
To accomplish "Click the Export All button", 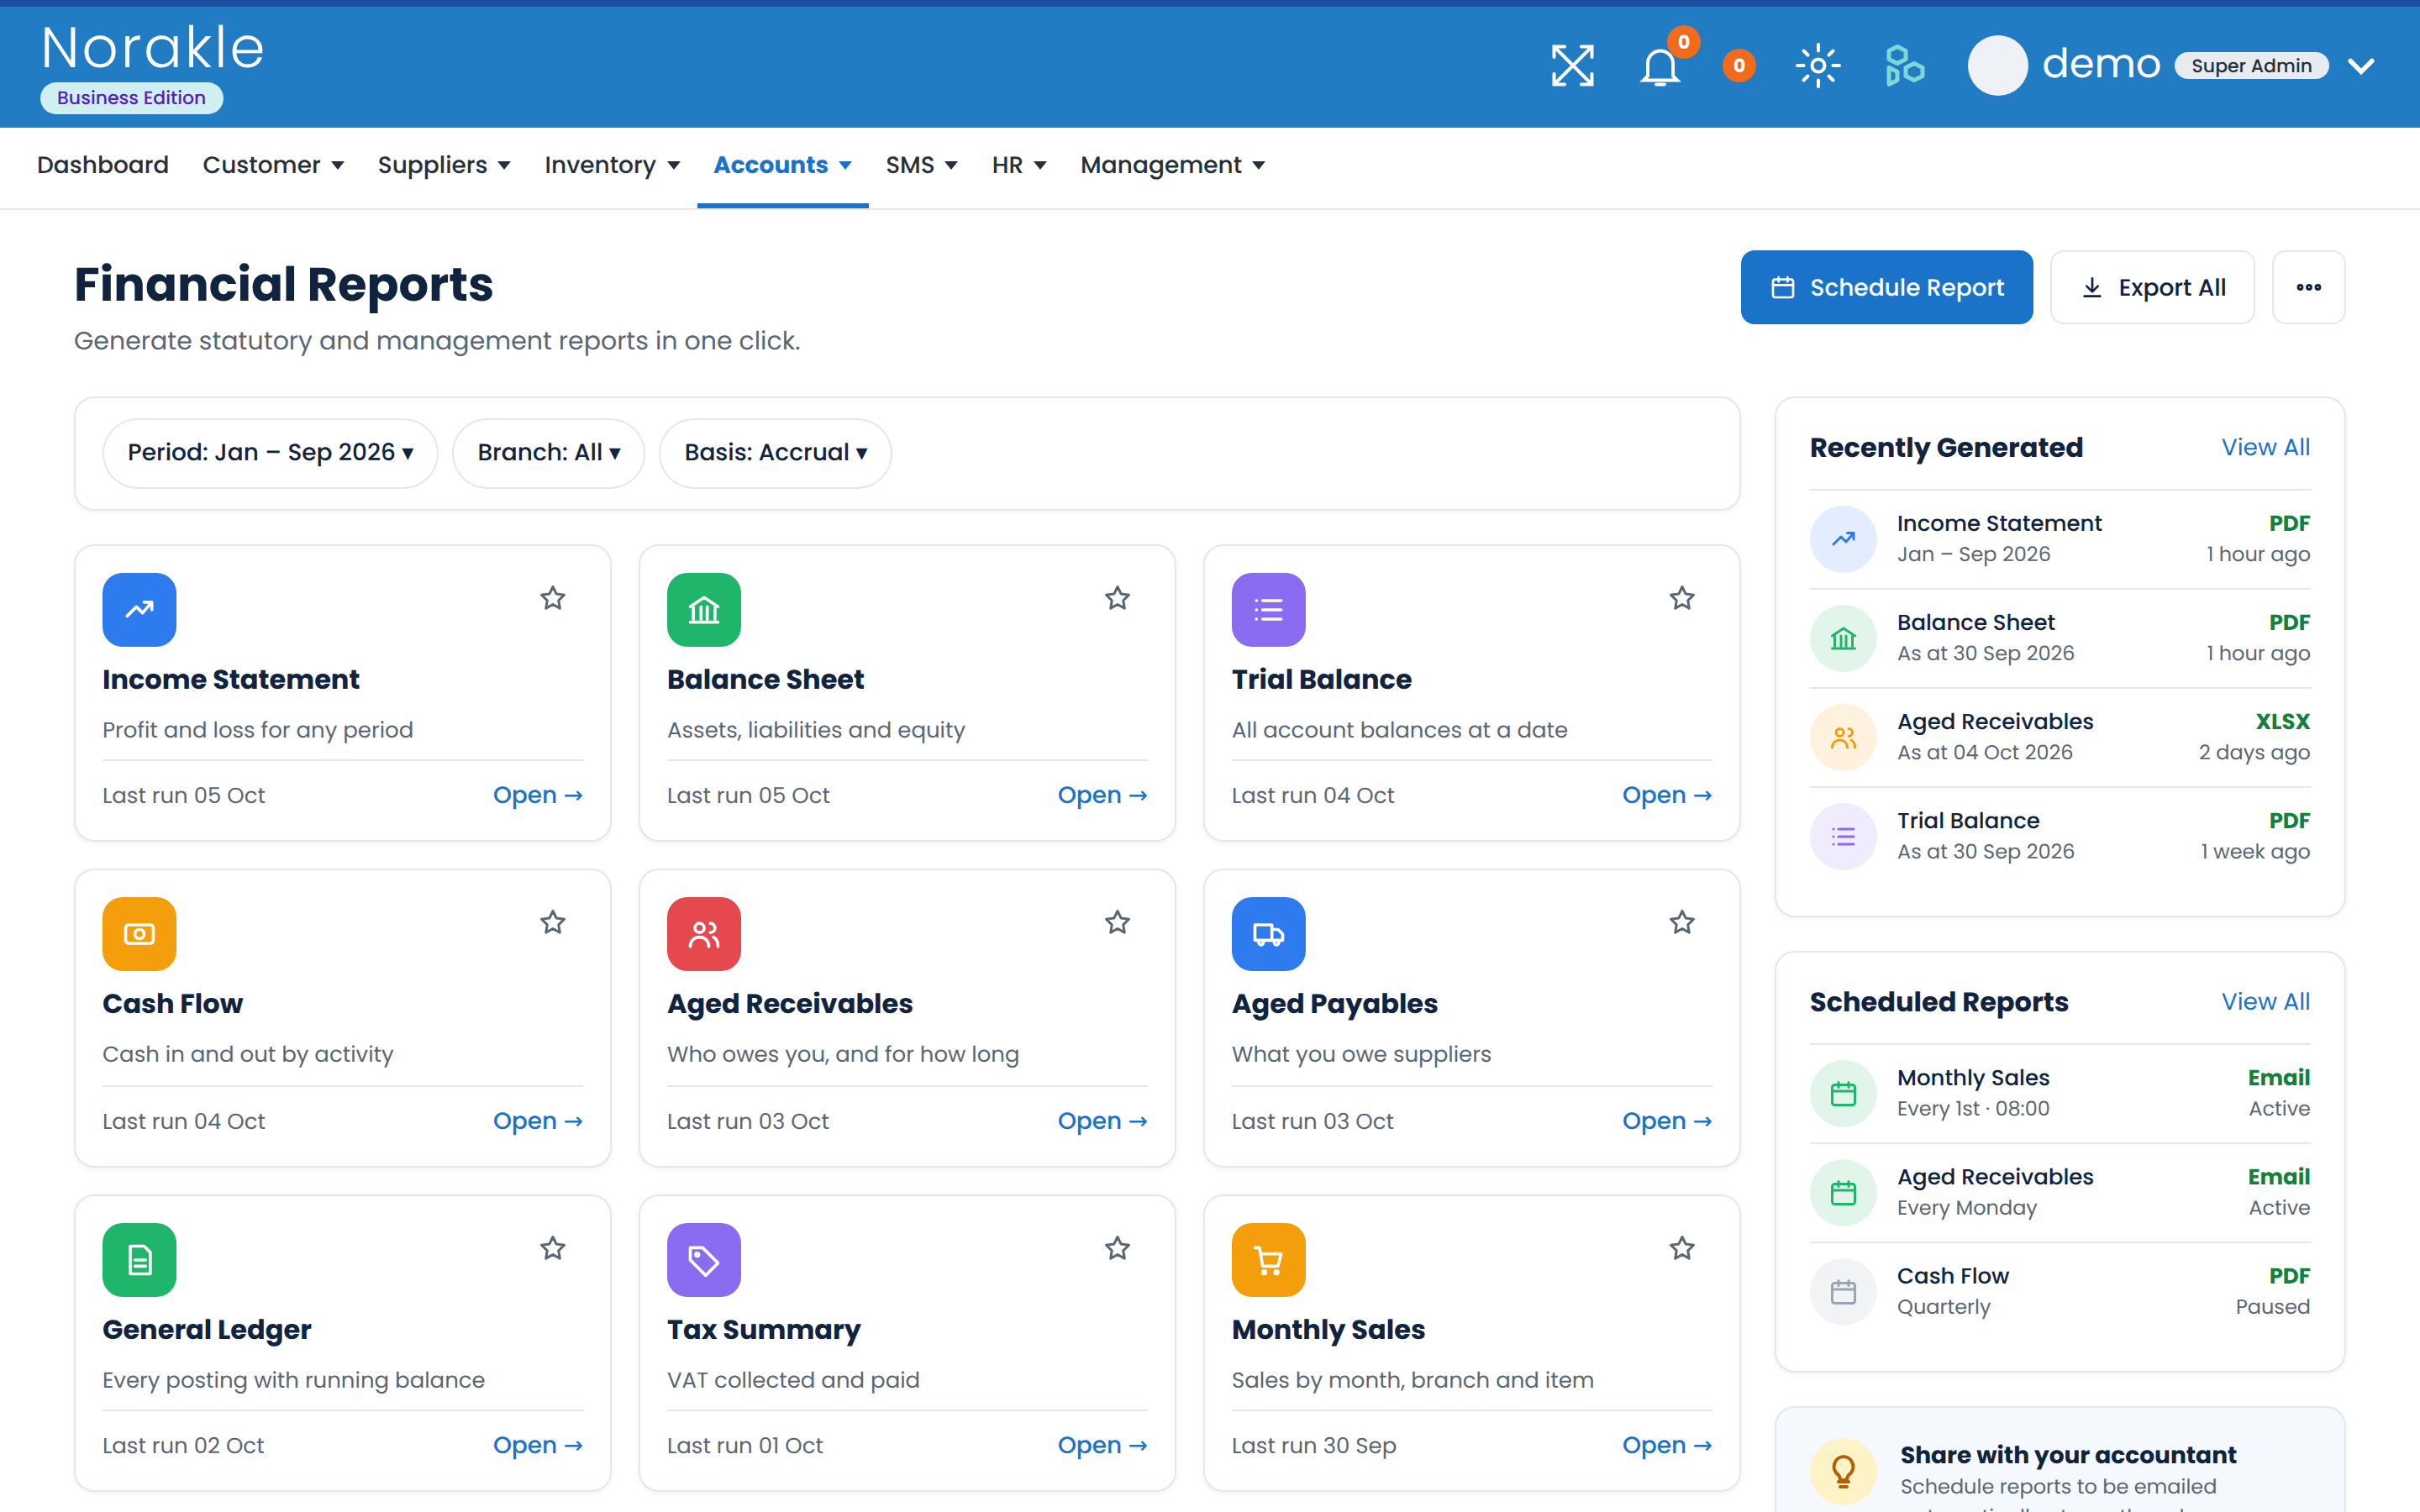I will (x=2152, y=287).
